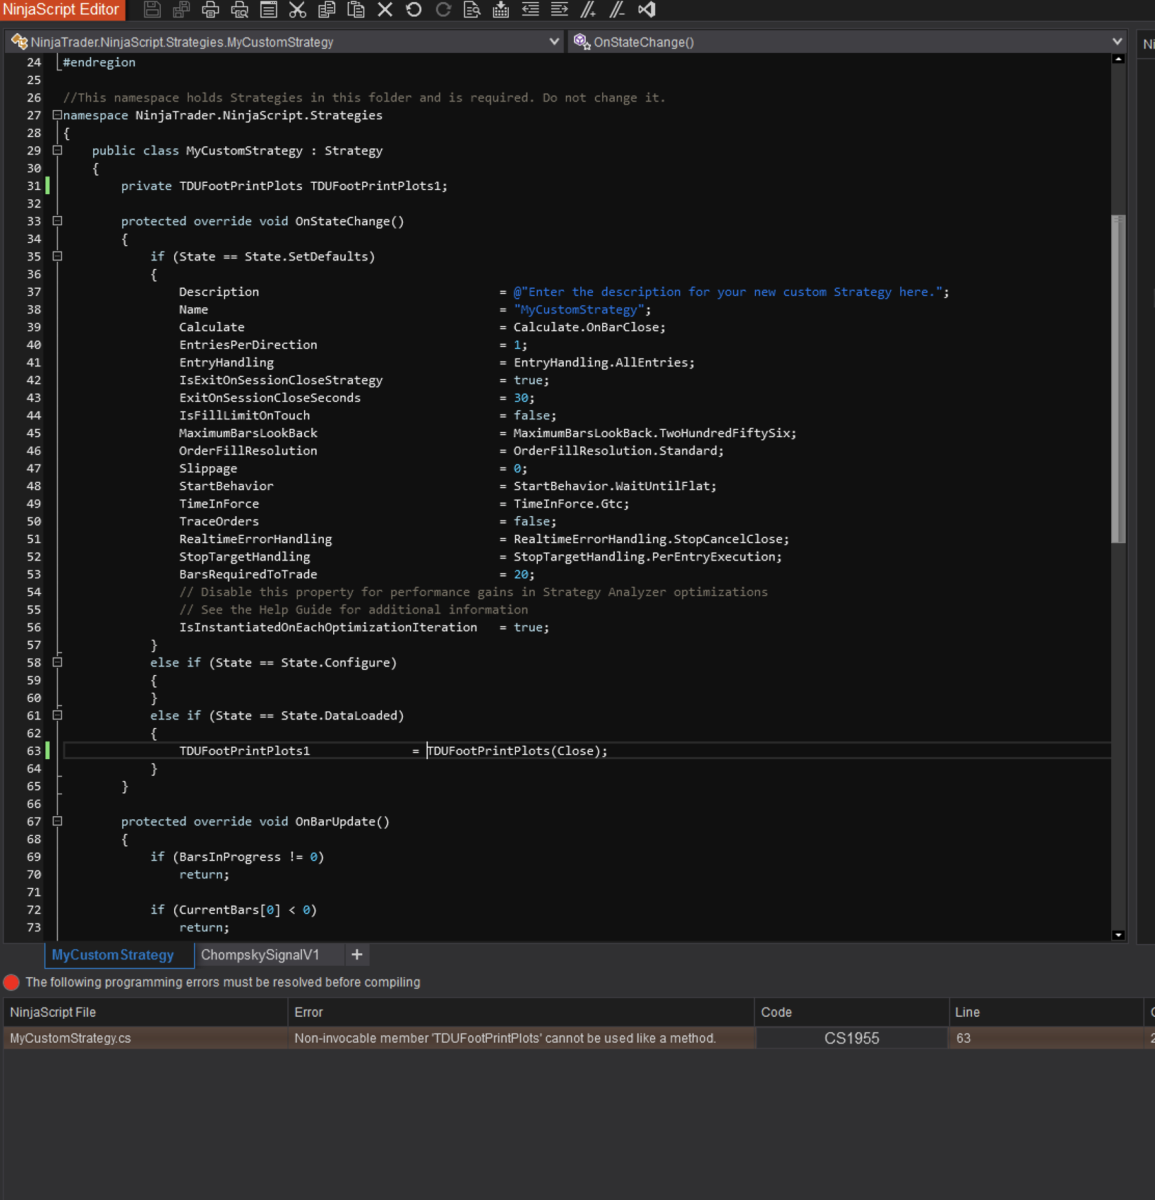
Task: Collapse the OnBarUpdate method at line 67
Action: (x=57, y=821)
